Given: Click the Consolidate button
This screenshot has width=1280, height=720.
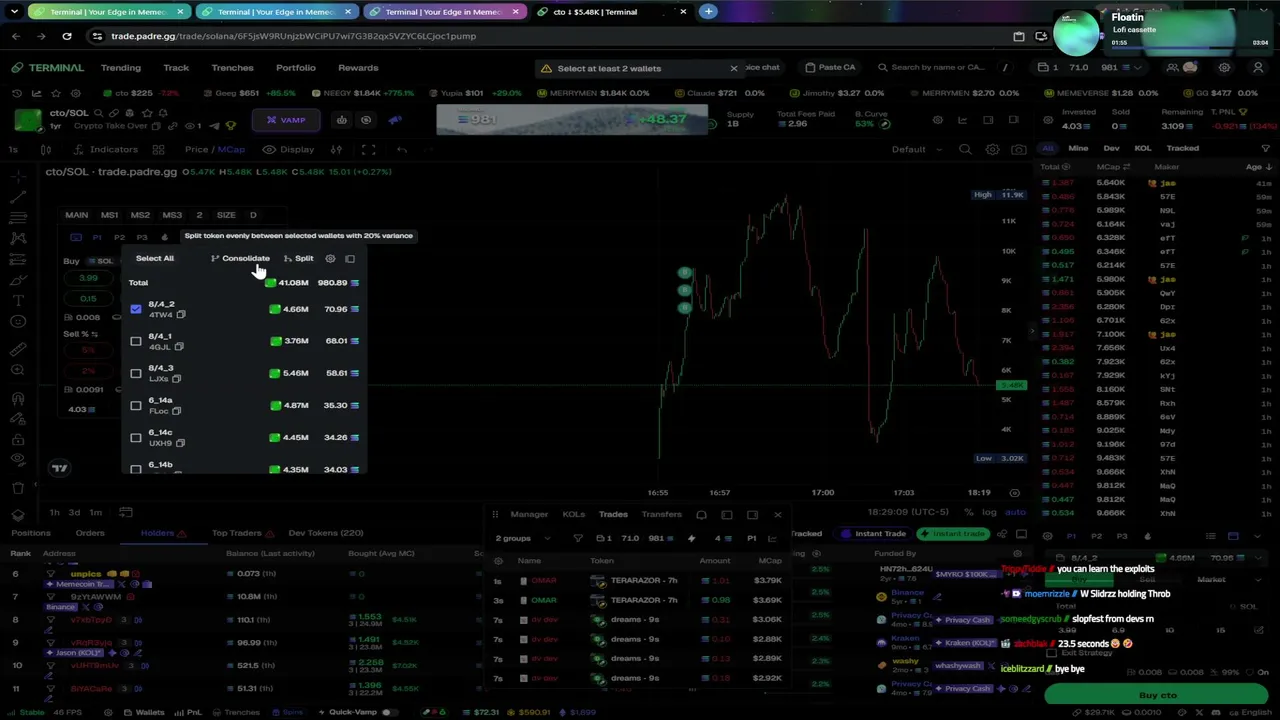Looking at the screenshot, I should (240, 259).
